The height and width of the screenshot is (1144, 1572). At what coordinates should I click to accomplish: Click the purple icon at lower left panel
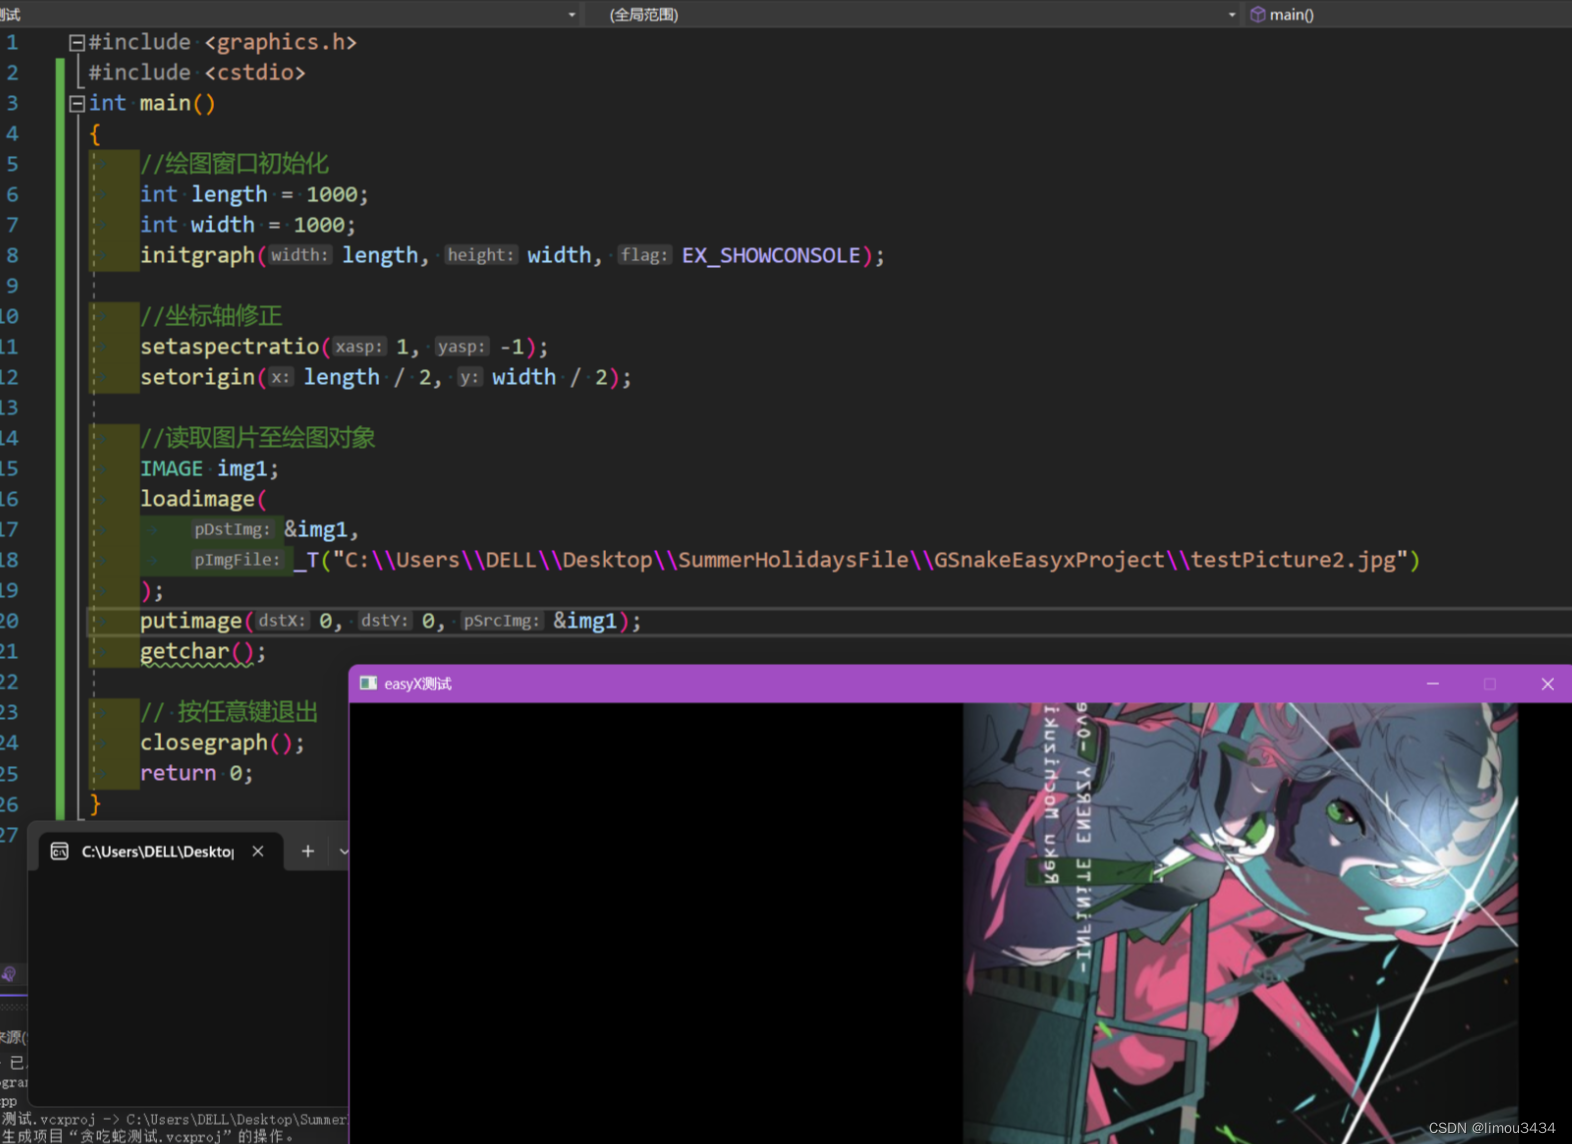tap(9, 974)
